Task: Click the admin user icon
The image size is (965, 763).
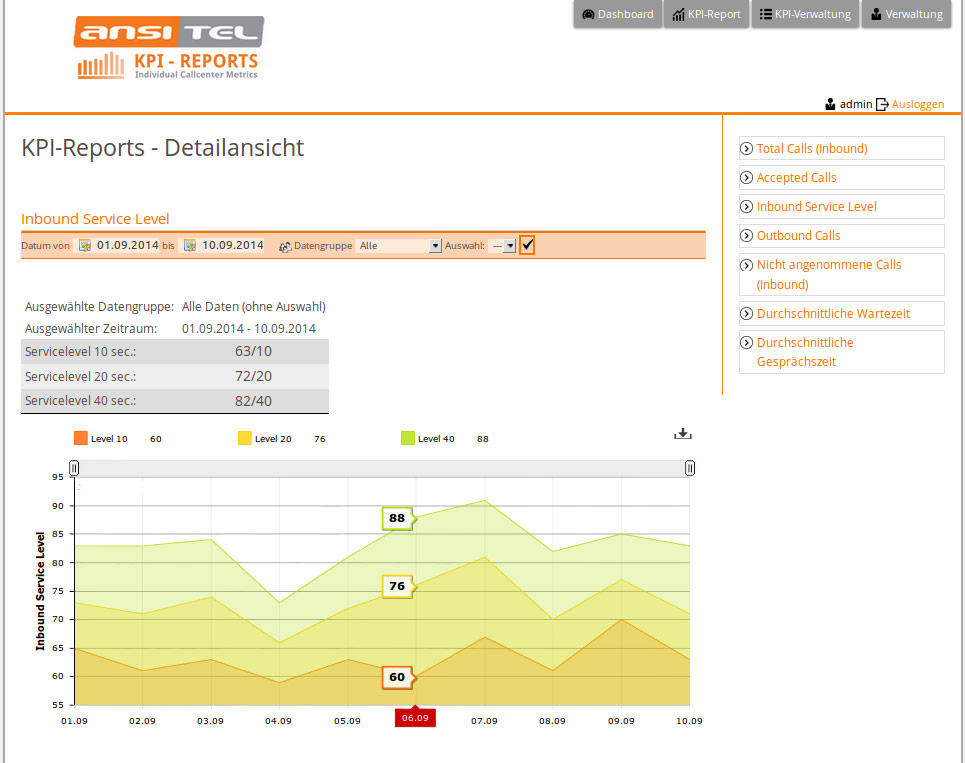Action: (830, 104)
